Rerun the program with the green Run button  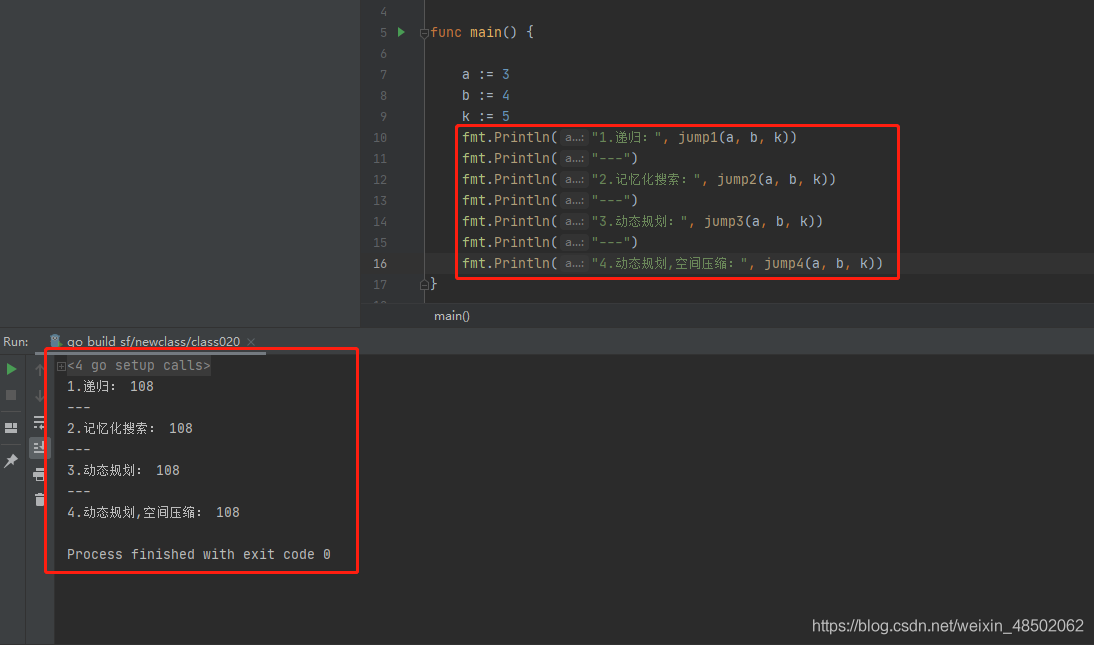tap(11, 369)
